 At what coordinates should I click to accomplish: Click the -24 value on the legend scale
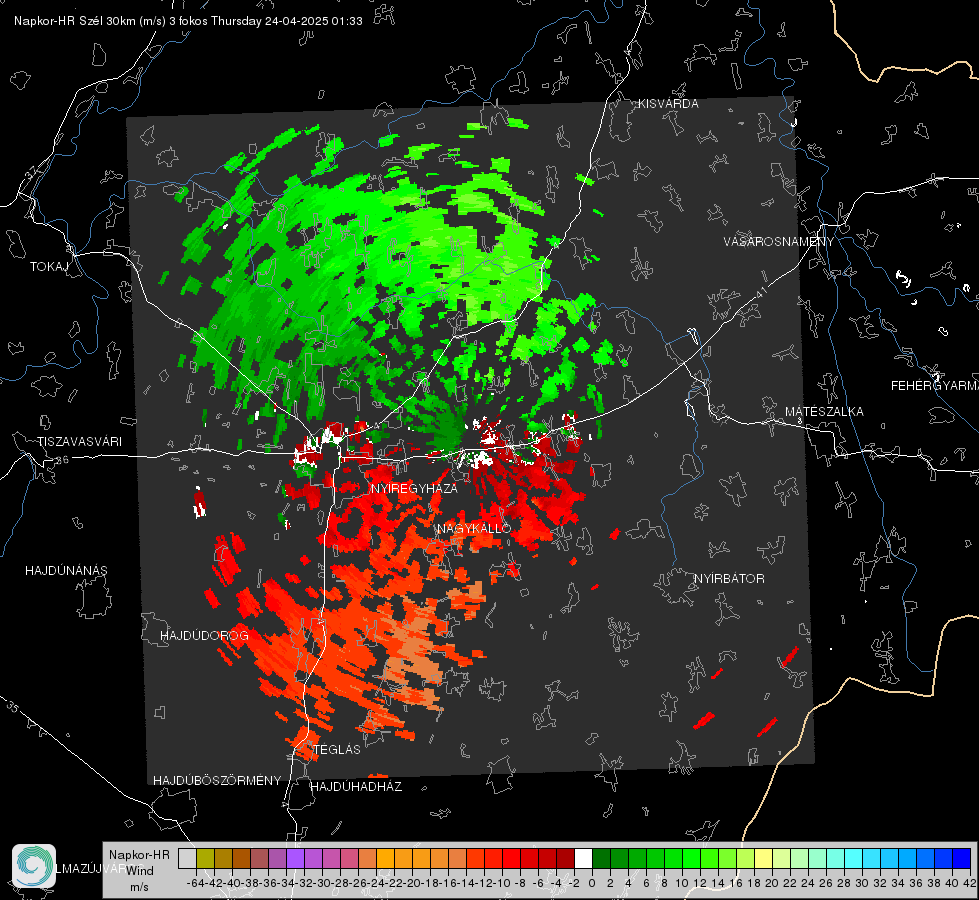click(377, 883)
